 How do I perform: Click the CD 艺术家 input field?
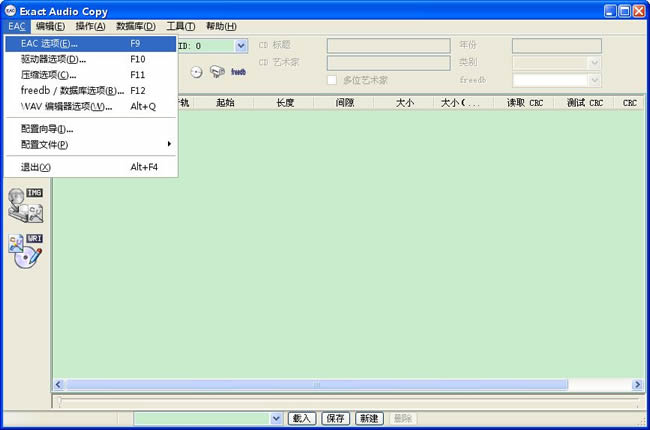[x=388, y=63]
